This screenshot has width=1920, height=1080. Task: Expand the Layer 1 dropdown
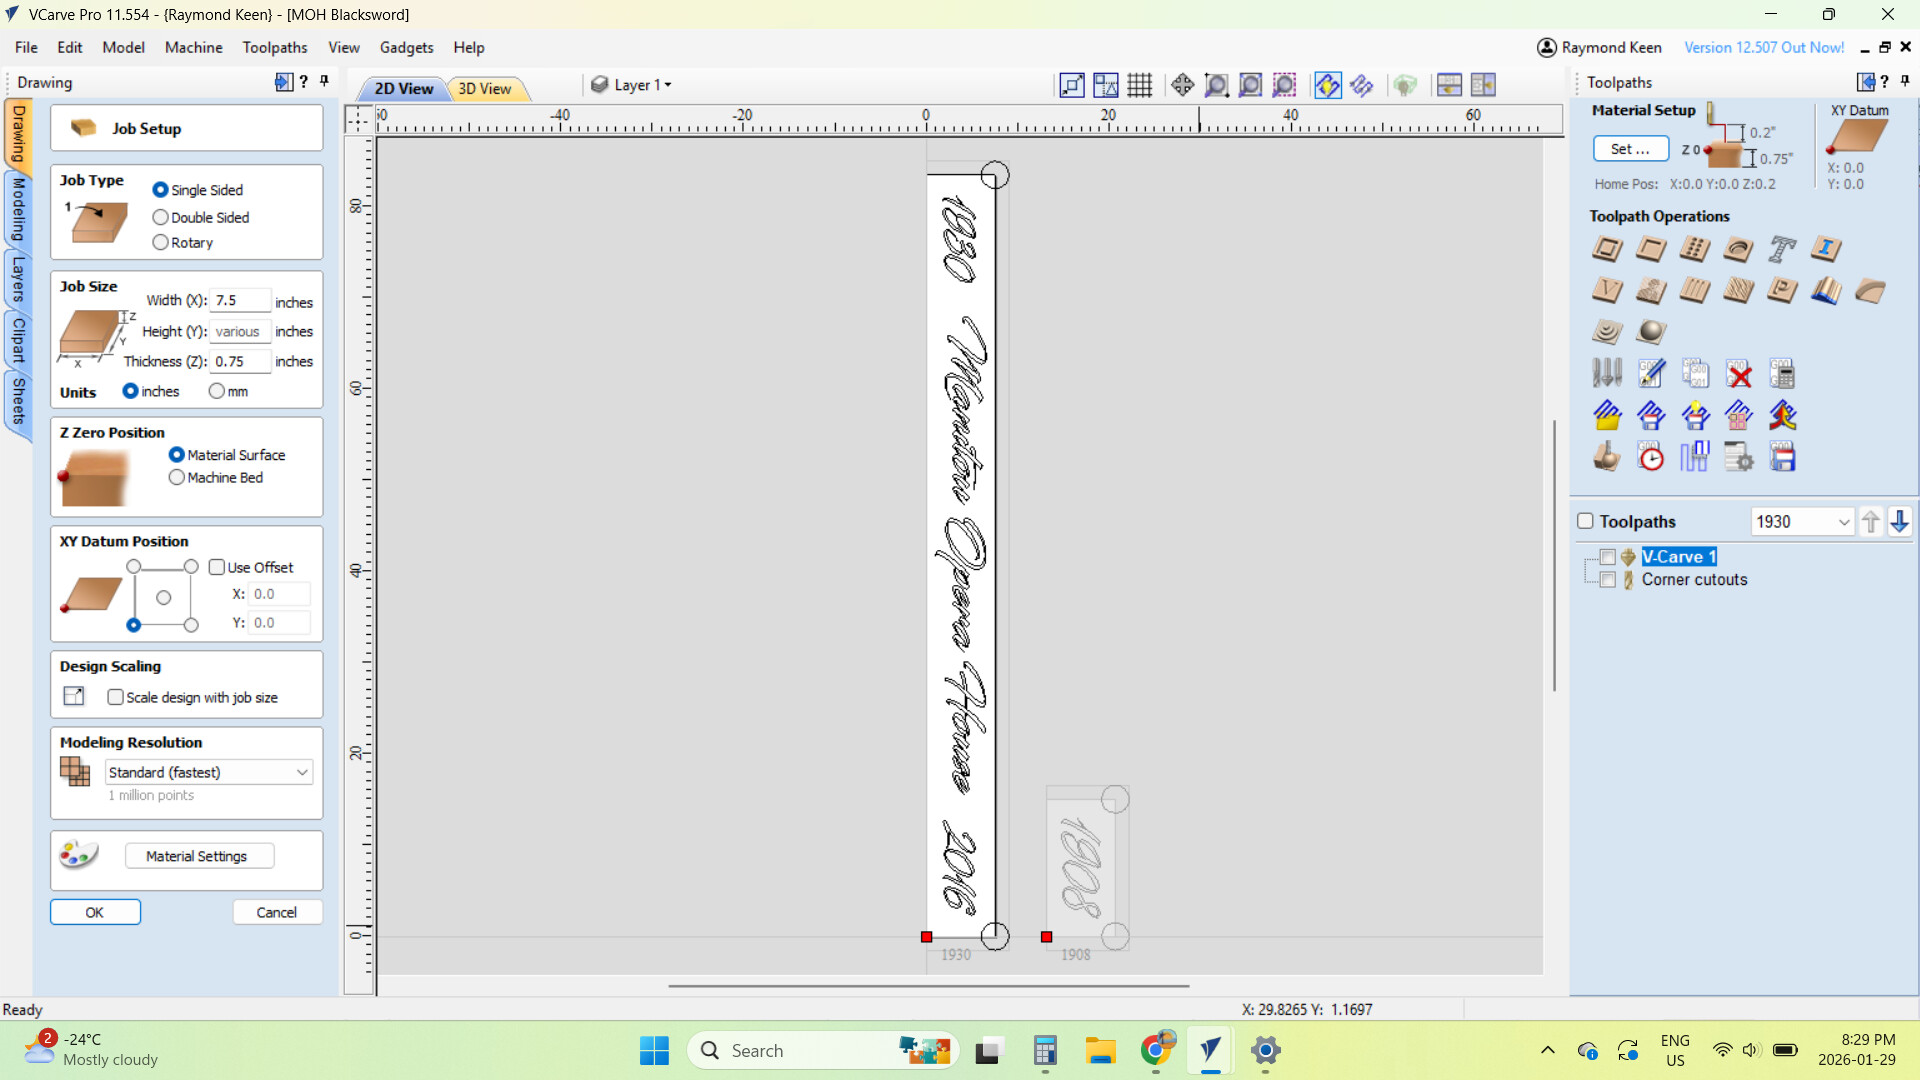(641, 85)
